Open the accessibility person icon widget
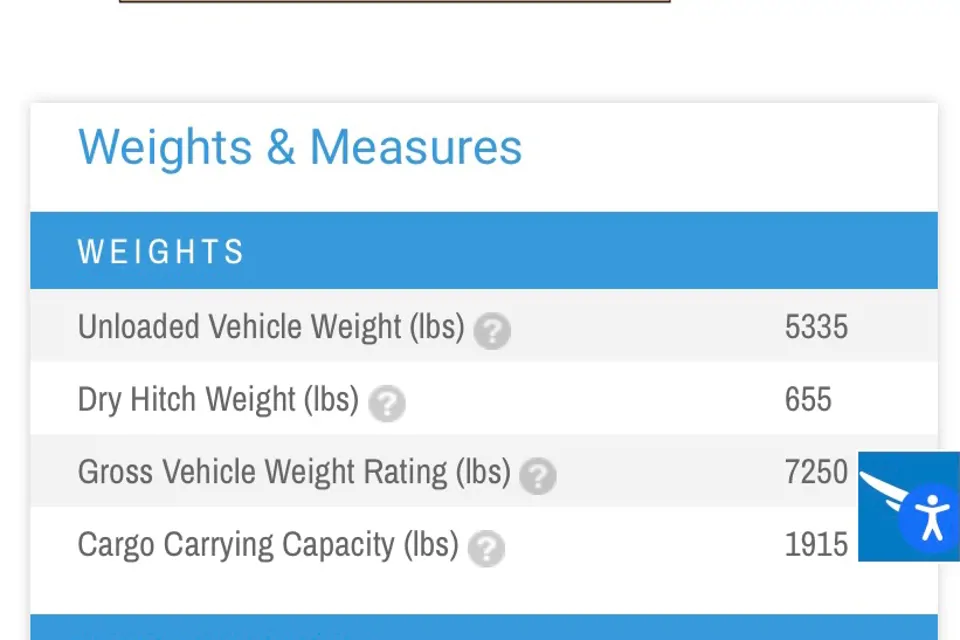 [931, 518]
